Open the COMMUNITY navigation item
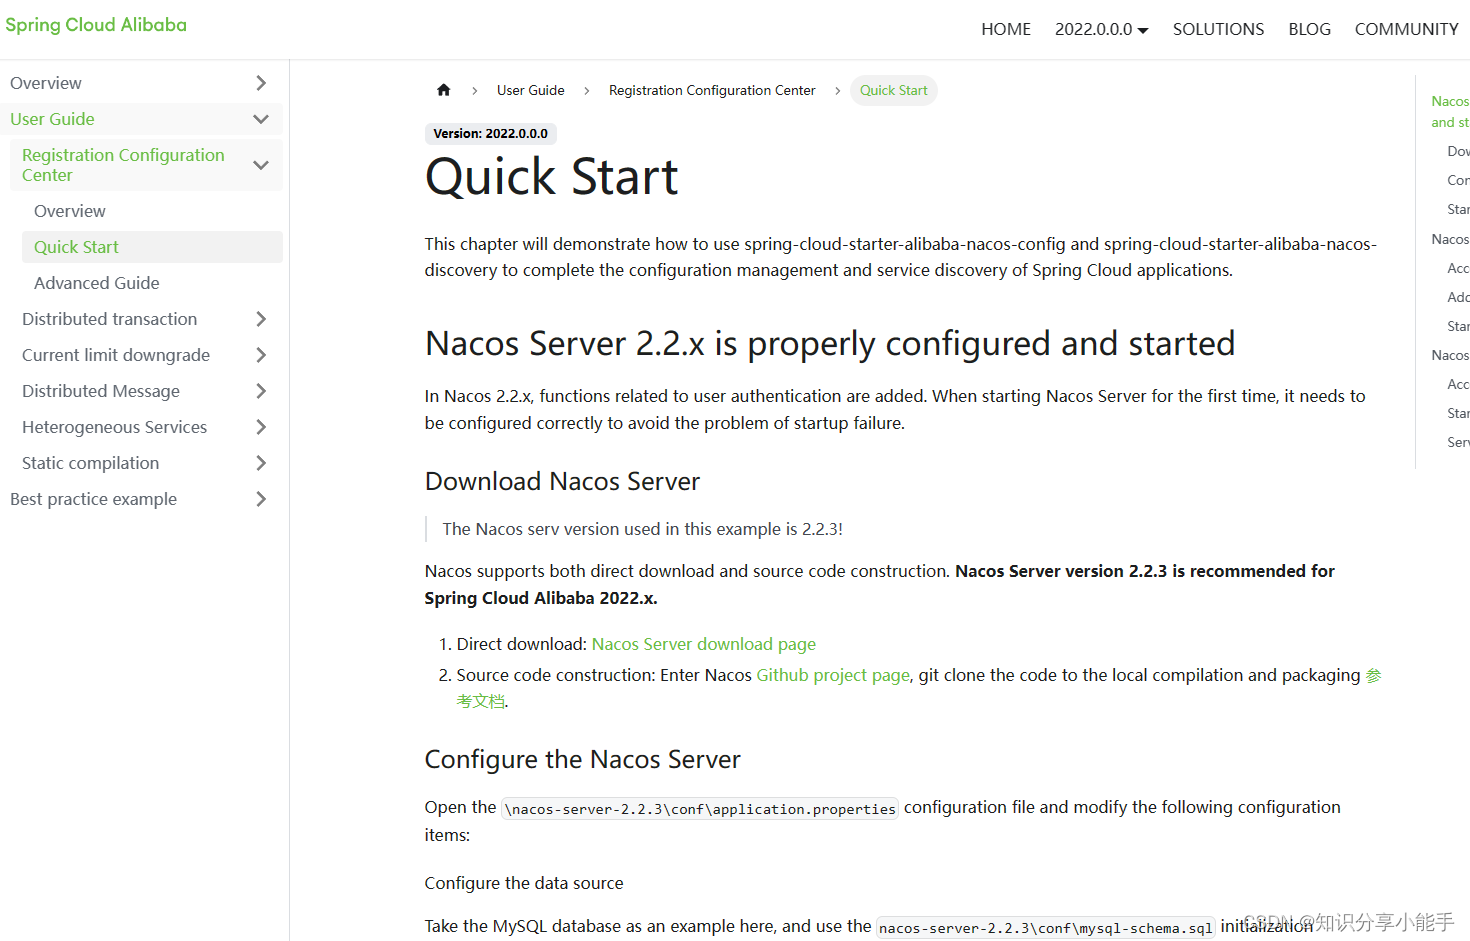 [x=1406, y=29]
